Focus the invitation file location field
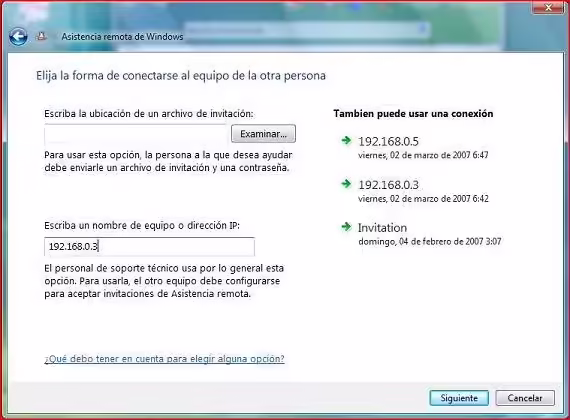Image resolution: width=570 pixels, height=420 pixels. point(136,135)
